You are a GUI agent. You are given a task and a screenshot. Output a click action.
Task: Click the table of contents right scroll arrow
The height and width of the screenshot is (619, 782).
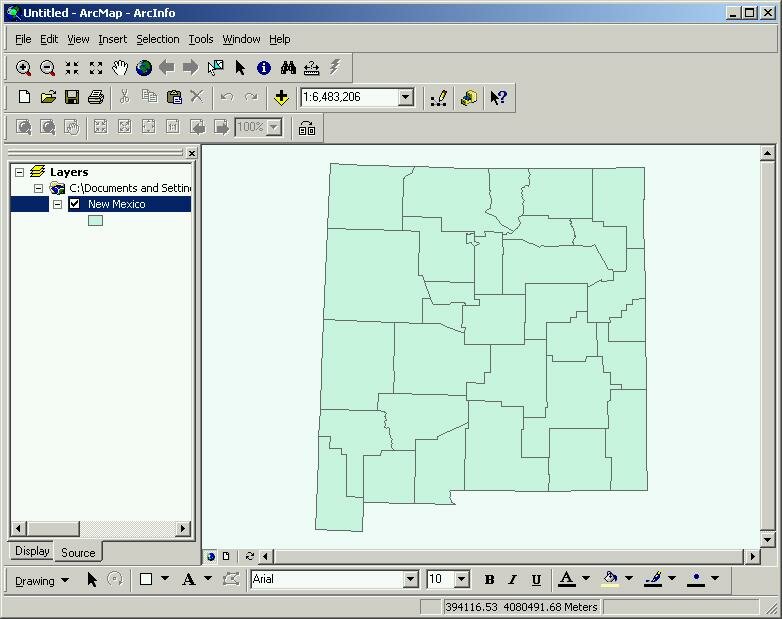pos(183,528)
